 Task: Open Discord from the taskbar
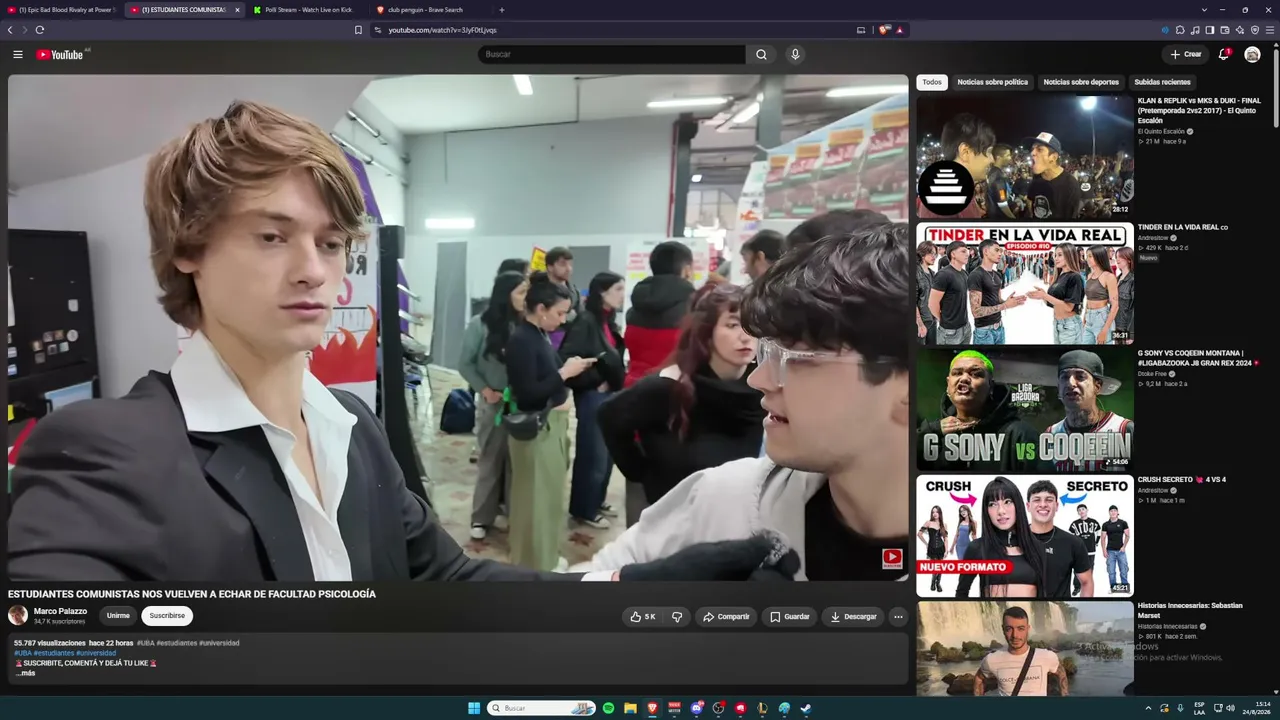pos(697,708)
